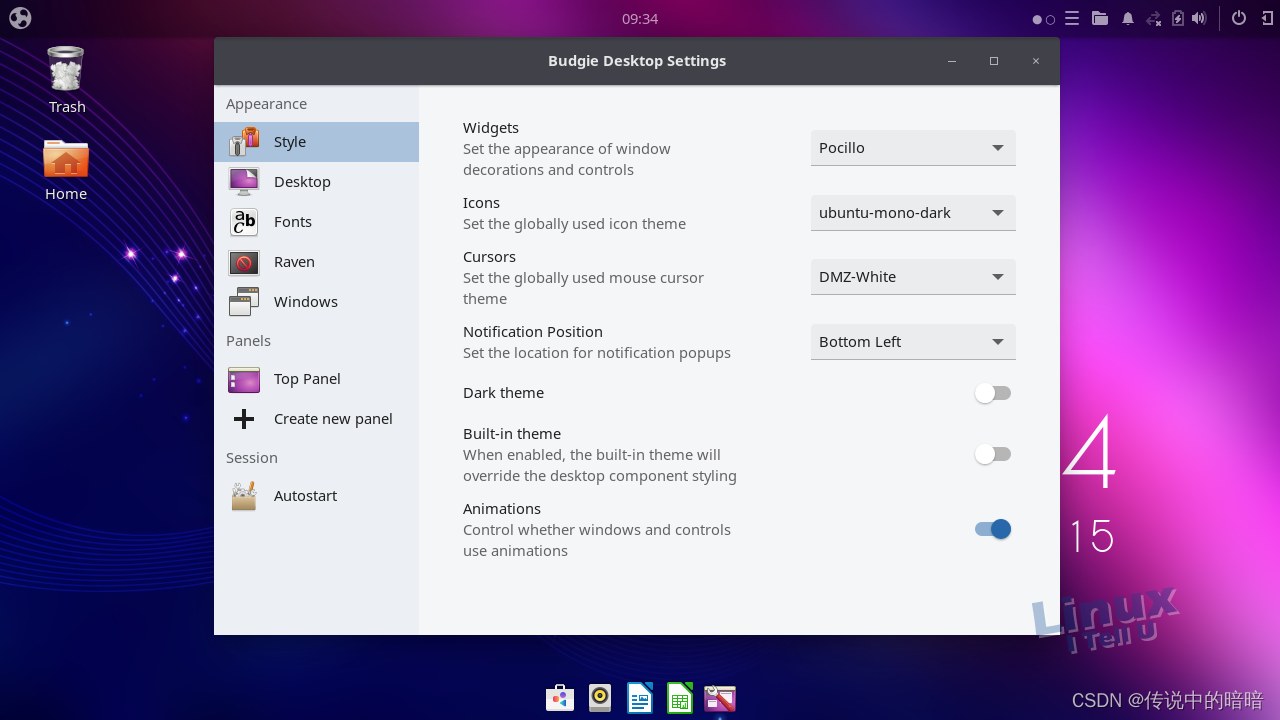Switch to the second, hollow workspace dot

pyautogui.click(x=1050, y=19)
